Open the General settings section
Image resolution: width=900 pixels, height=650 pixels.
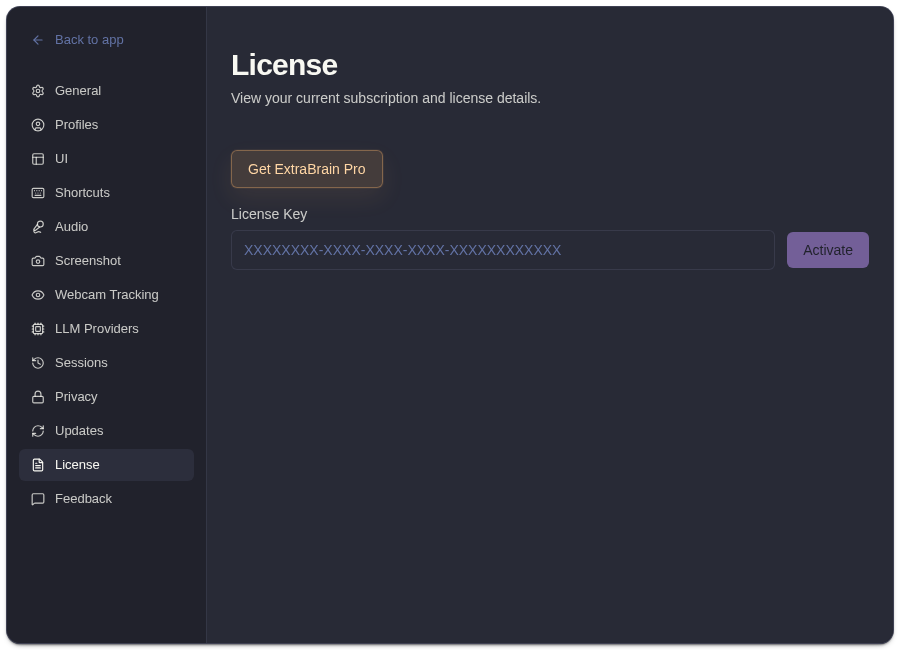point(106,91)
